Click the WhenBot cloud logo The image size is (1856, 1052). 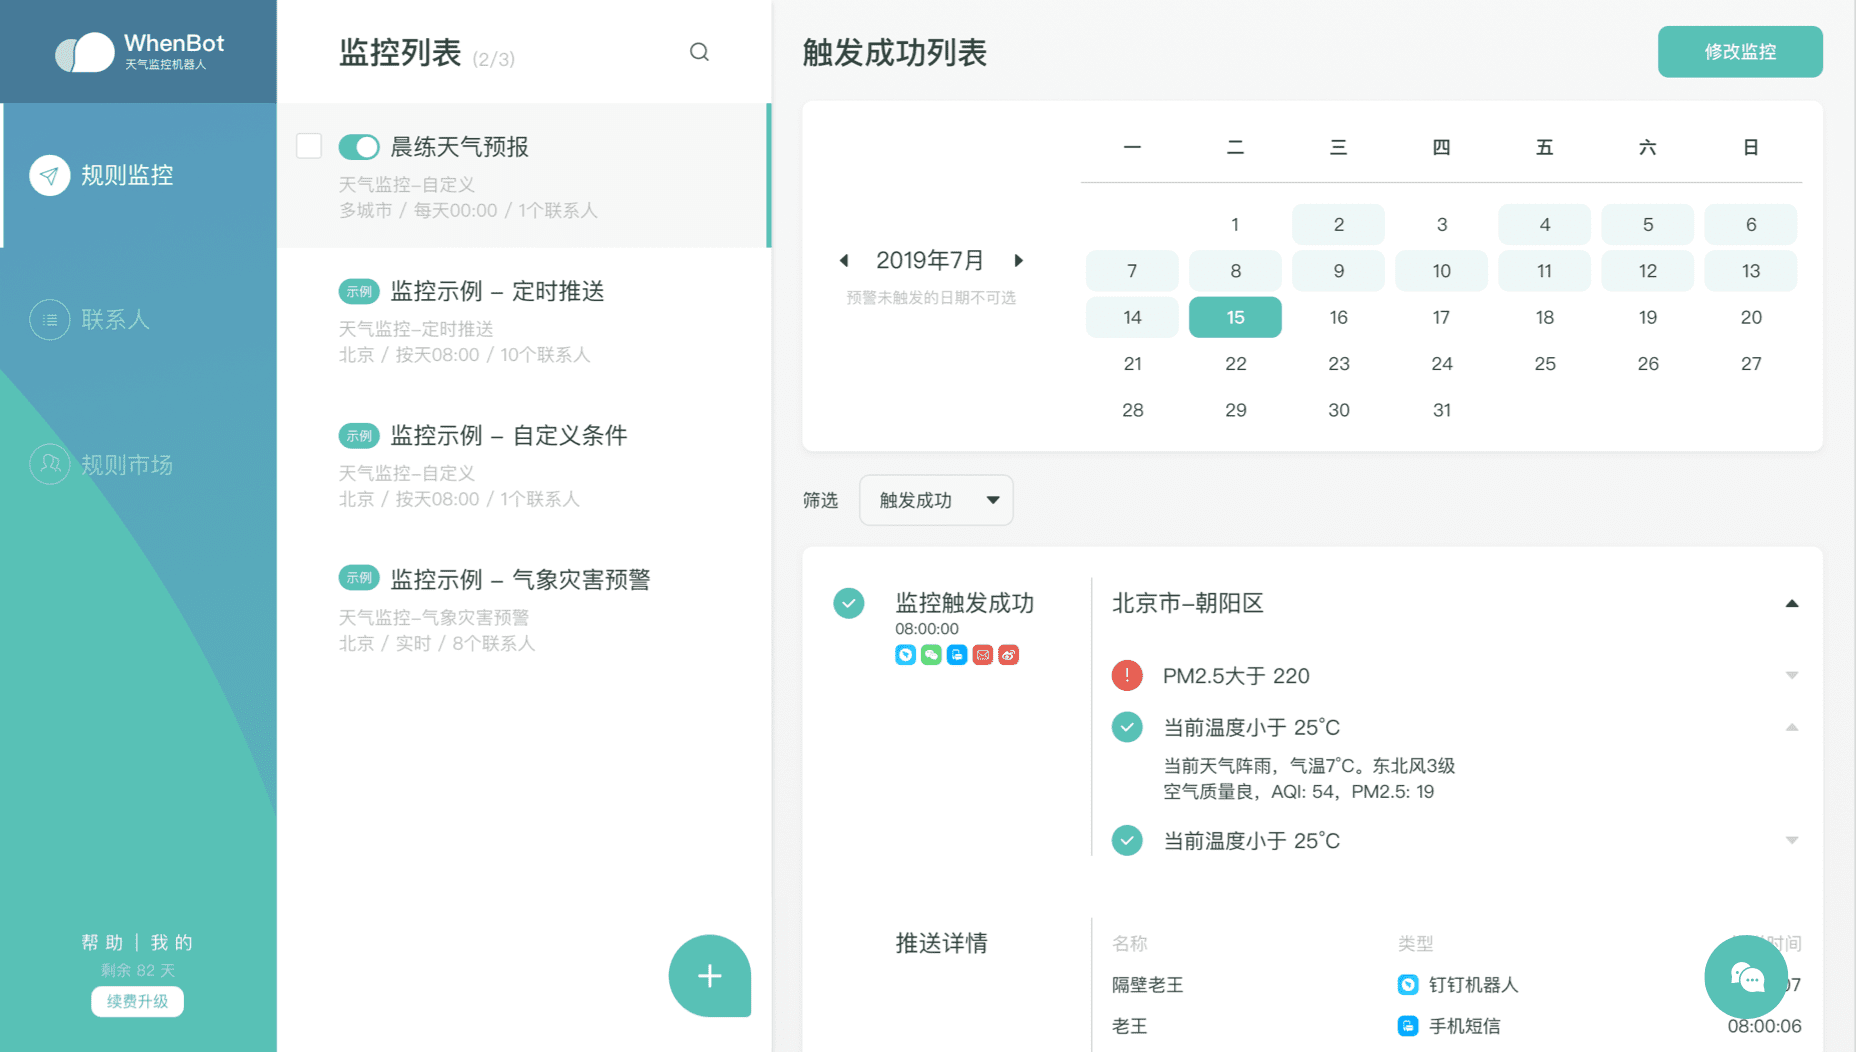pyautogui.click(x=85, y=52)
